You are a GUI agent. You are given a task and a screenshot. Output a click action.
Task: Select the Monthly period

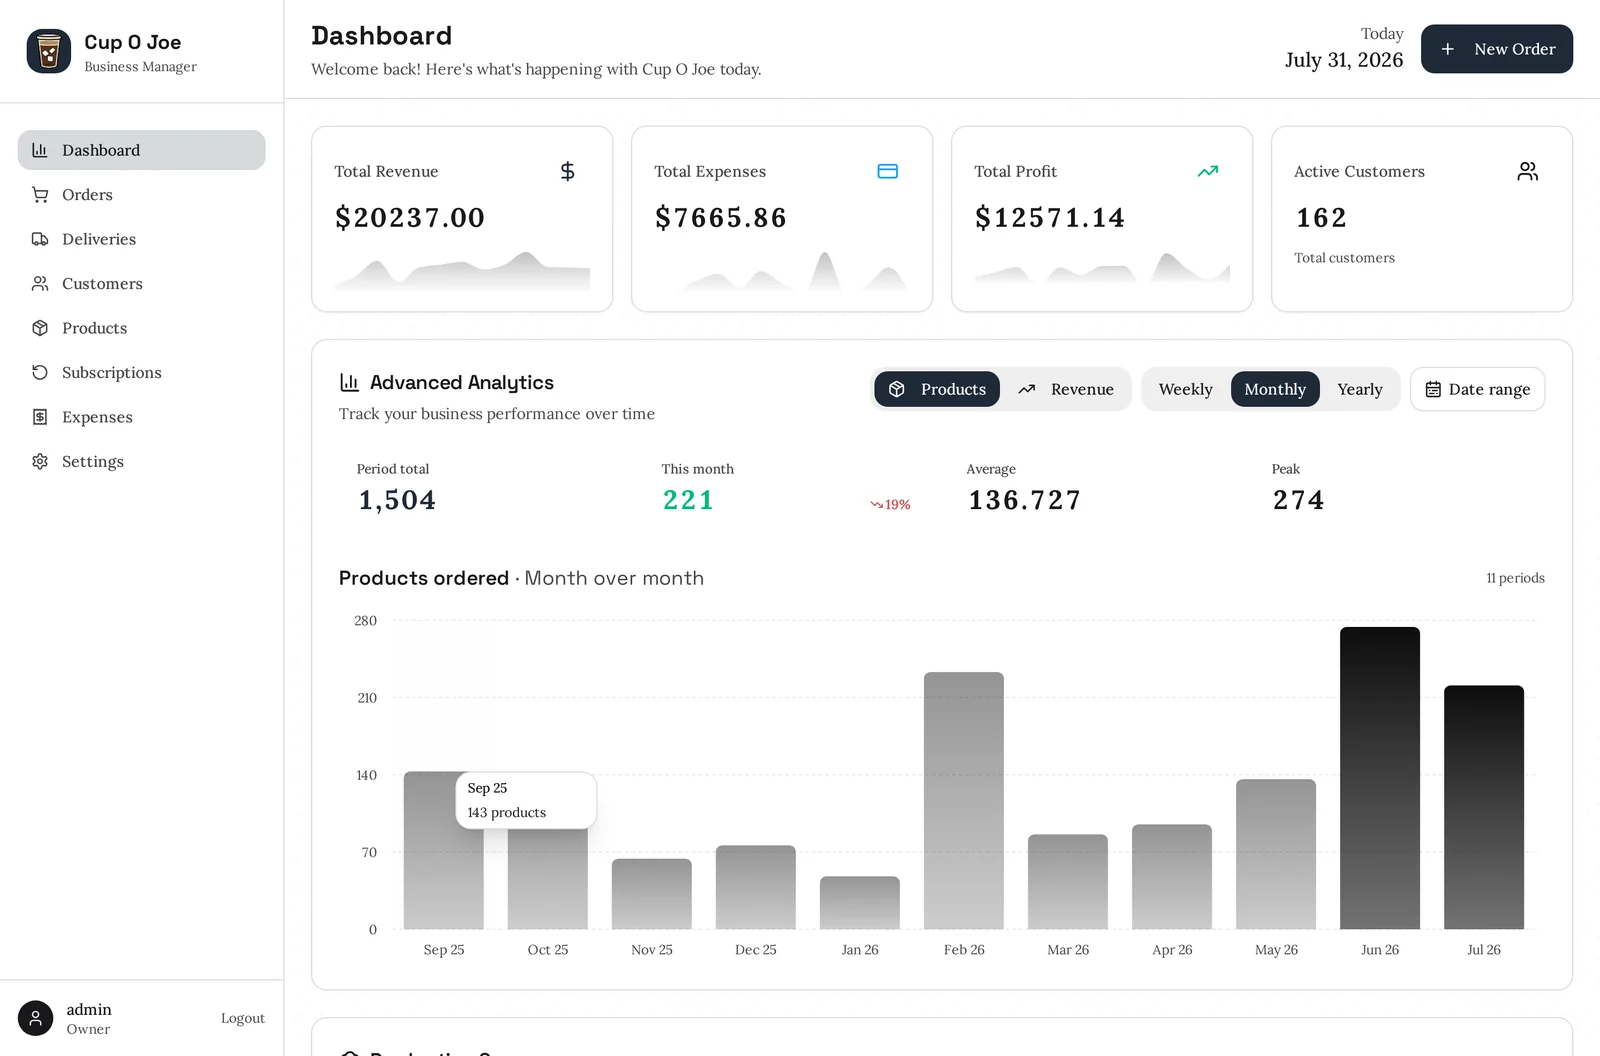(x=1275, y=389)
